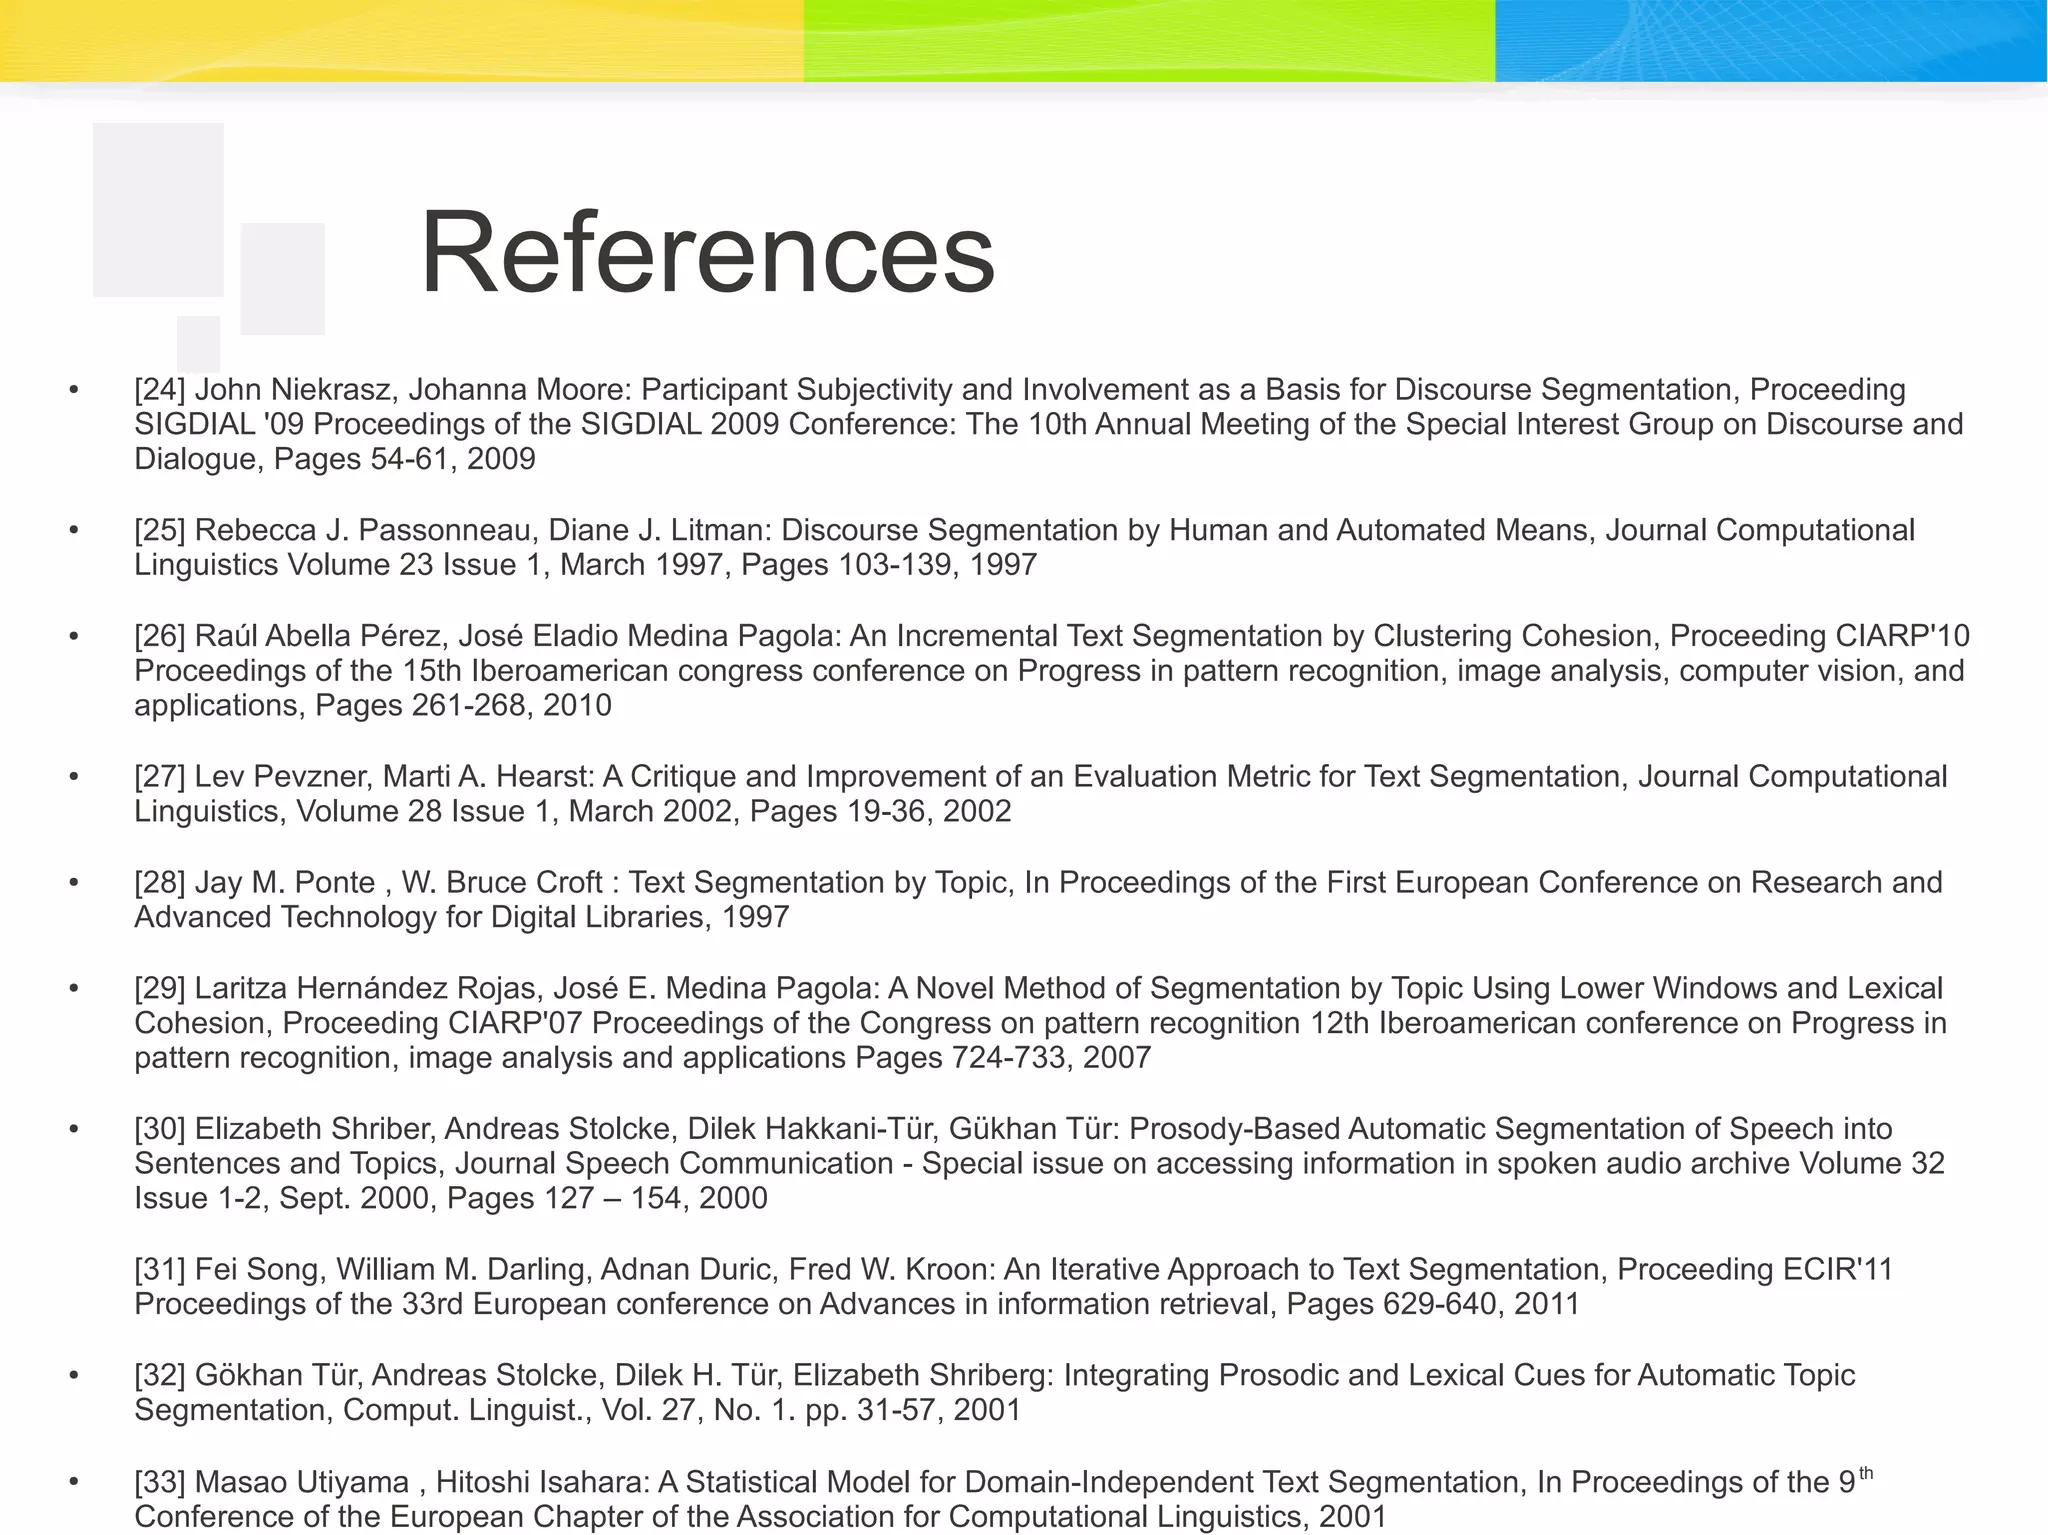This screenshot has width=2048, height=1535.
Task: Click "Segmentation, Comput. Linguist., Vol. 27" line
Action: pyautogui.click(x=578, y=1410)
